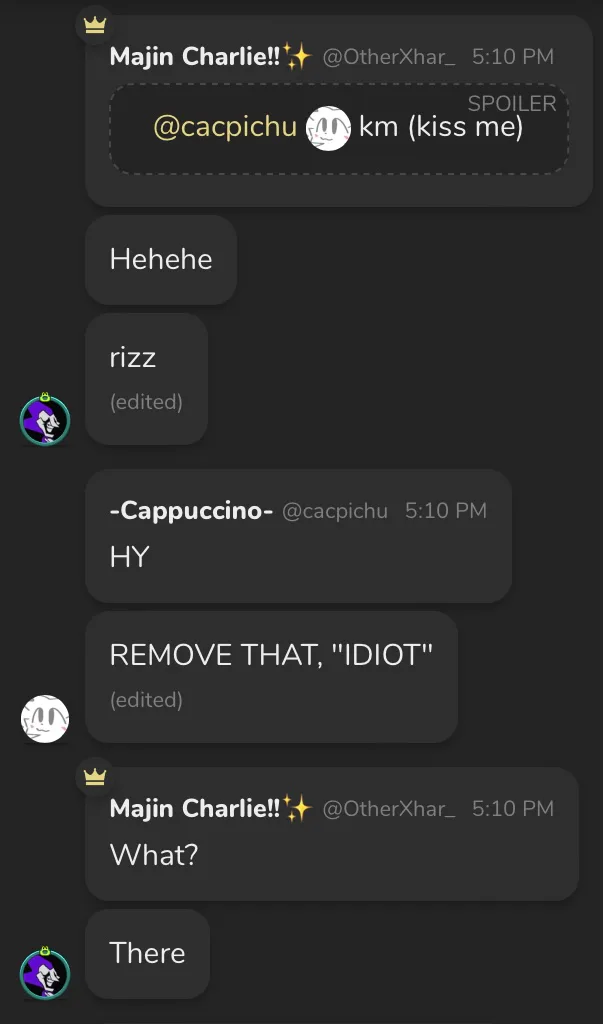Click the sparkles emoji in the lower Majin Charlie name
603x1024 pixels.
point(298,808)
